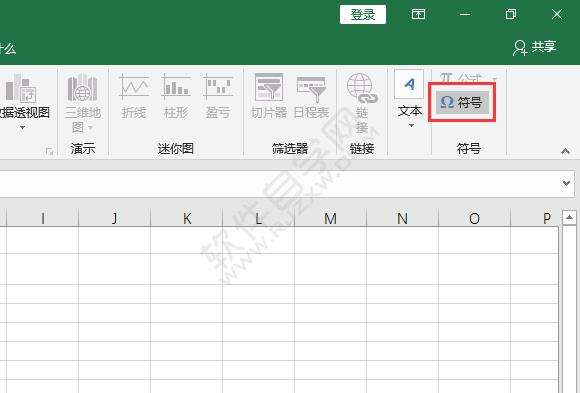Minimize the Excel window

click(x=465, y=15)
